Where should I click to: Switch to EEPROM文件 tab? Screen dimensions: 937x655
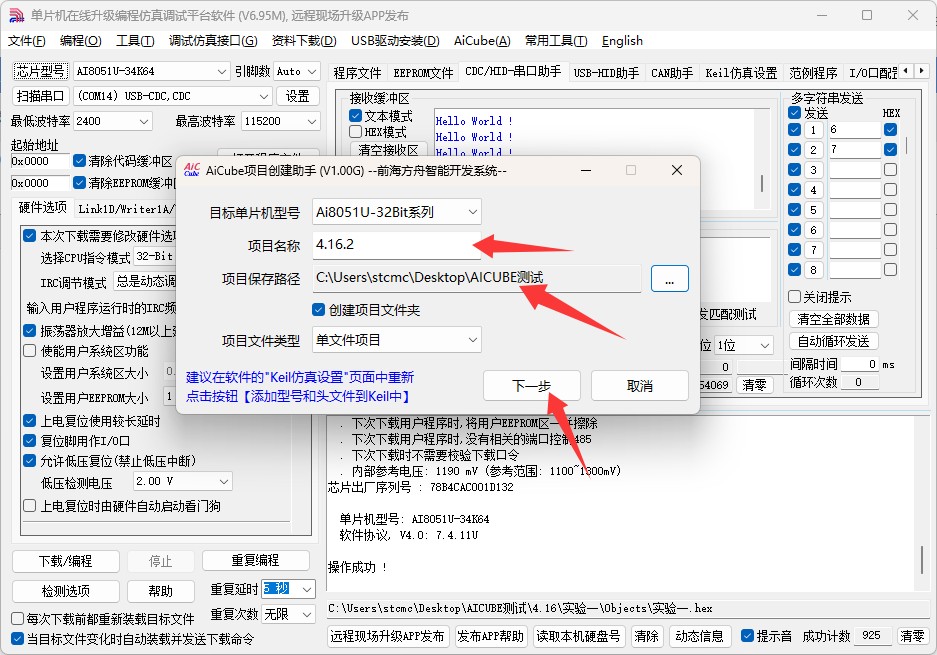pyautogui.click(x=423, y=73)
